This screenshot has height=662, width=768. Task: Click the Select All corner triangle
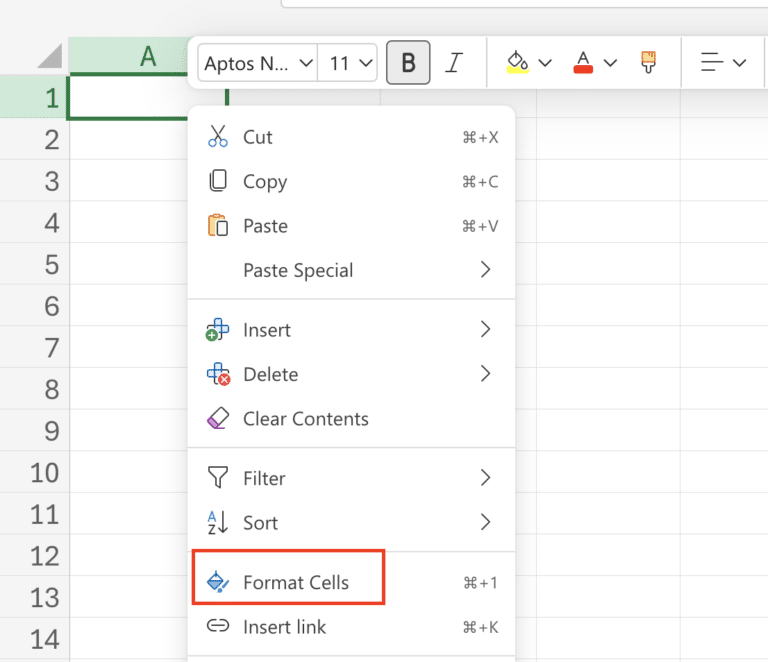[x=50, y=56]
